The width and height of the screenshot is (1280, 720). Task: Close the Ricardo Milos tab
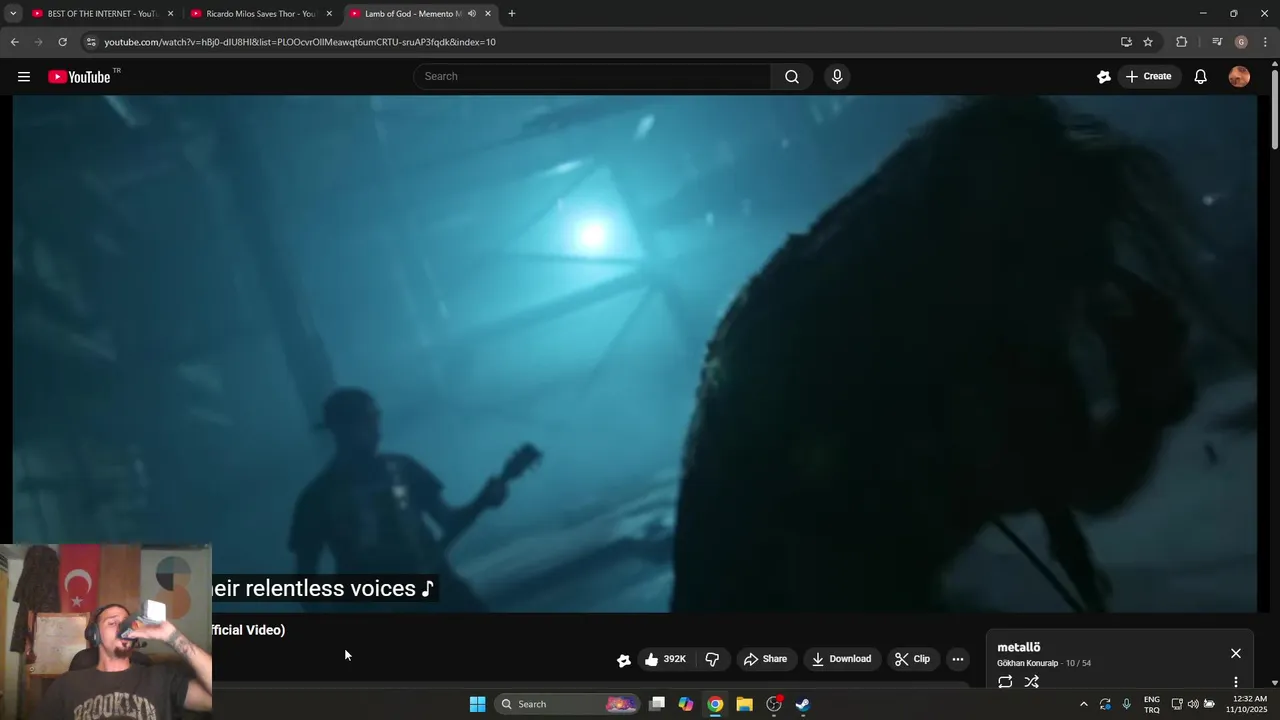click(329, 14)
